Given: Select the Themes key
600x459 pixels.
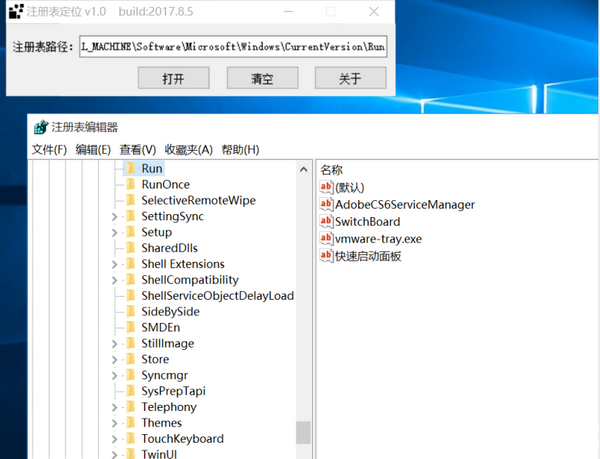Looking at the screenshot, I should pos(161,423).
